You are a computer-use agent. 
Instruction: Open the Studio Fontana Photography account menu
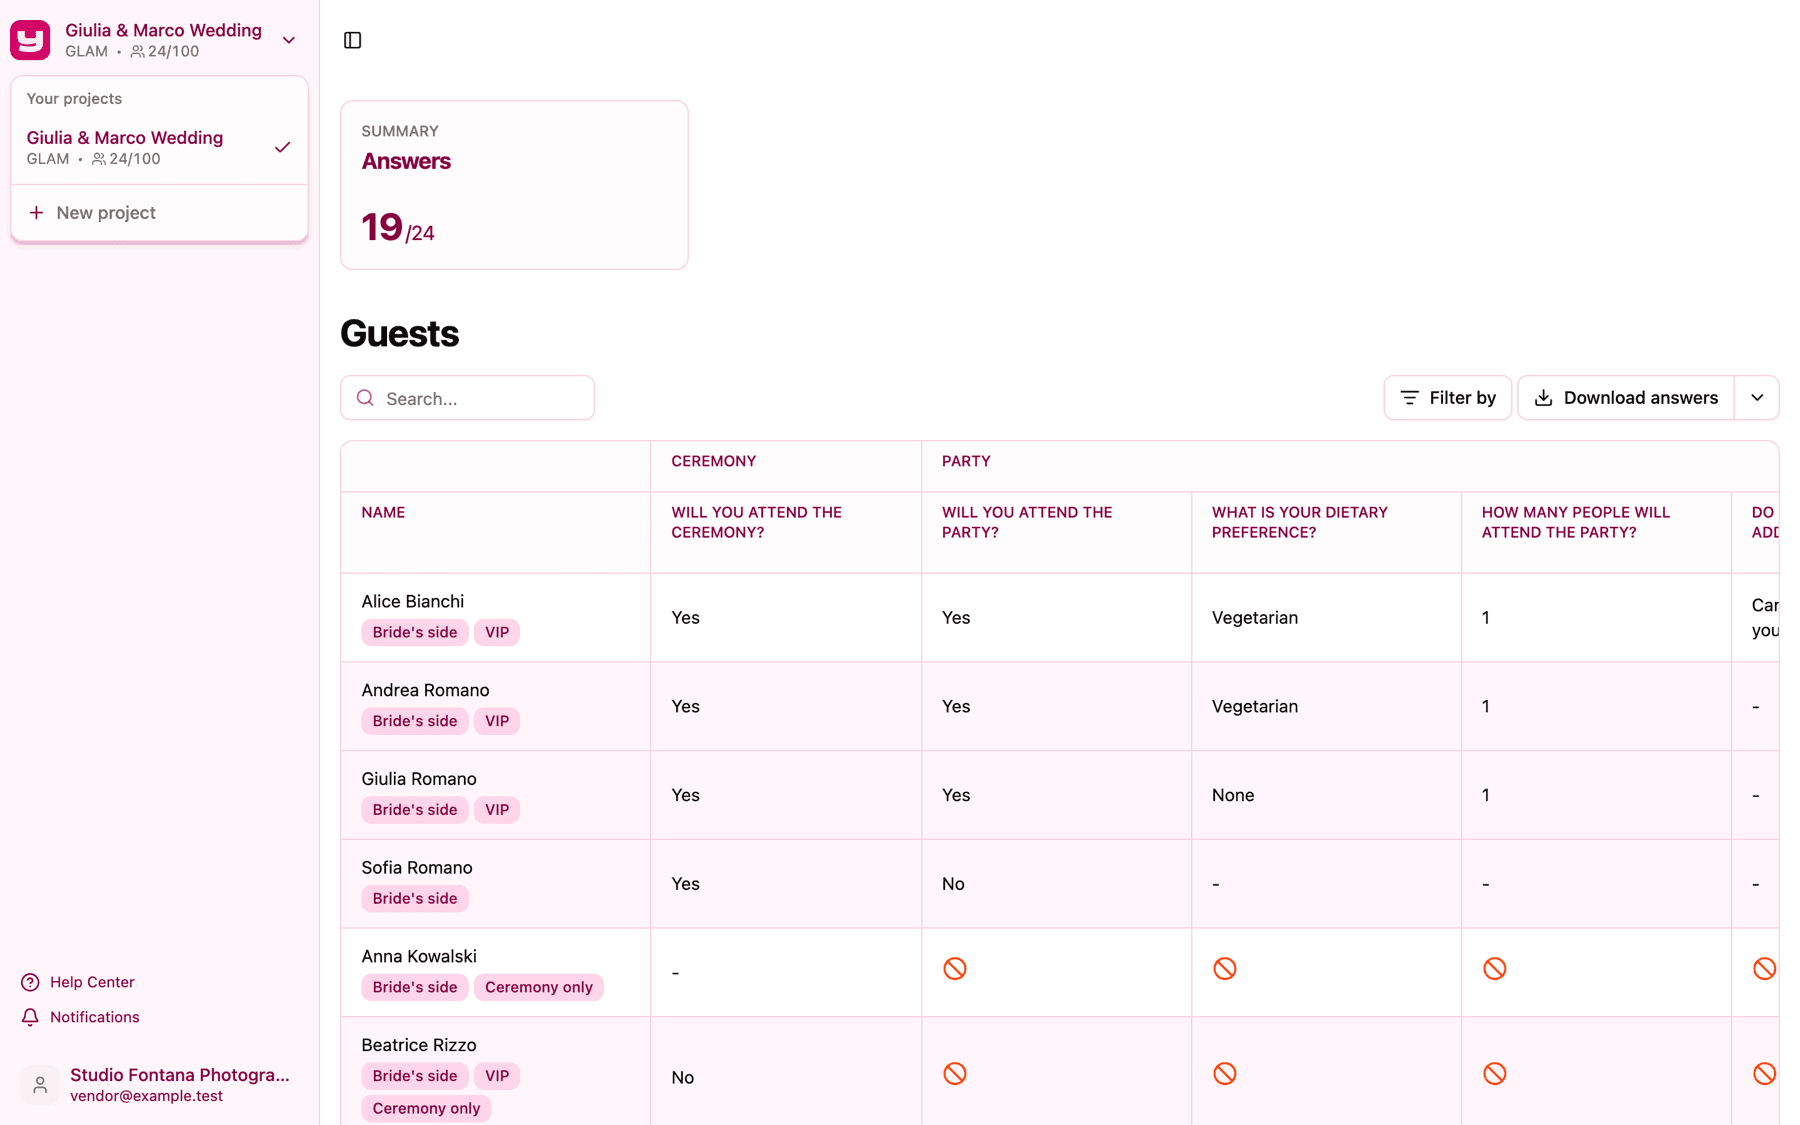[x=159, y=1084]
